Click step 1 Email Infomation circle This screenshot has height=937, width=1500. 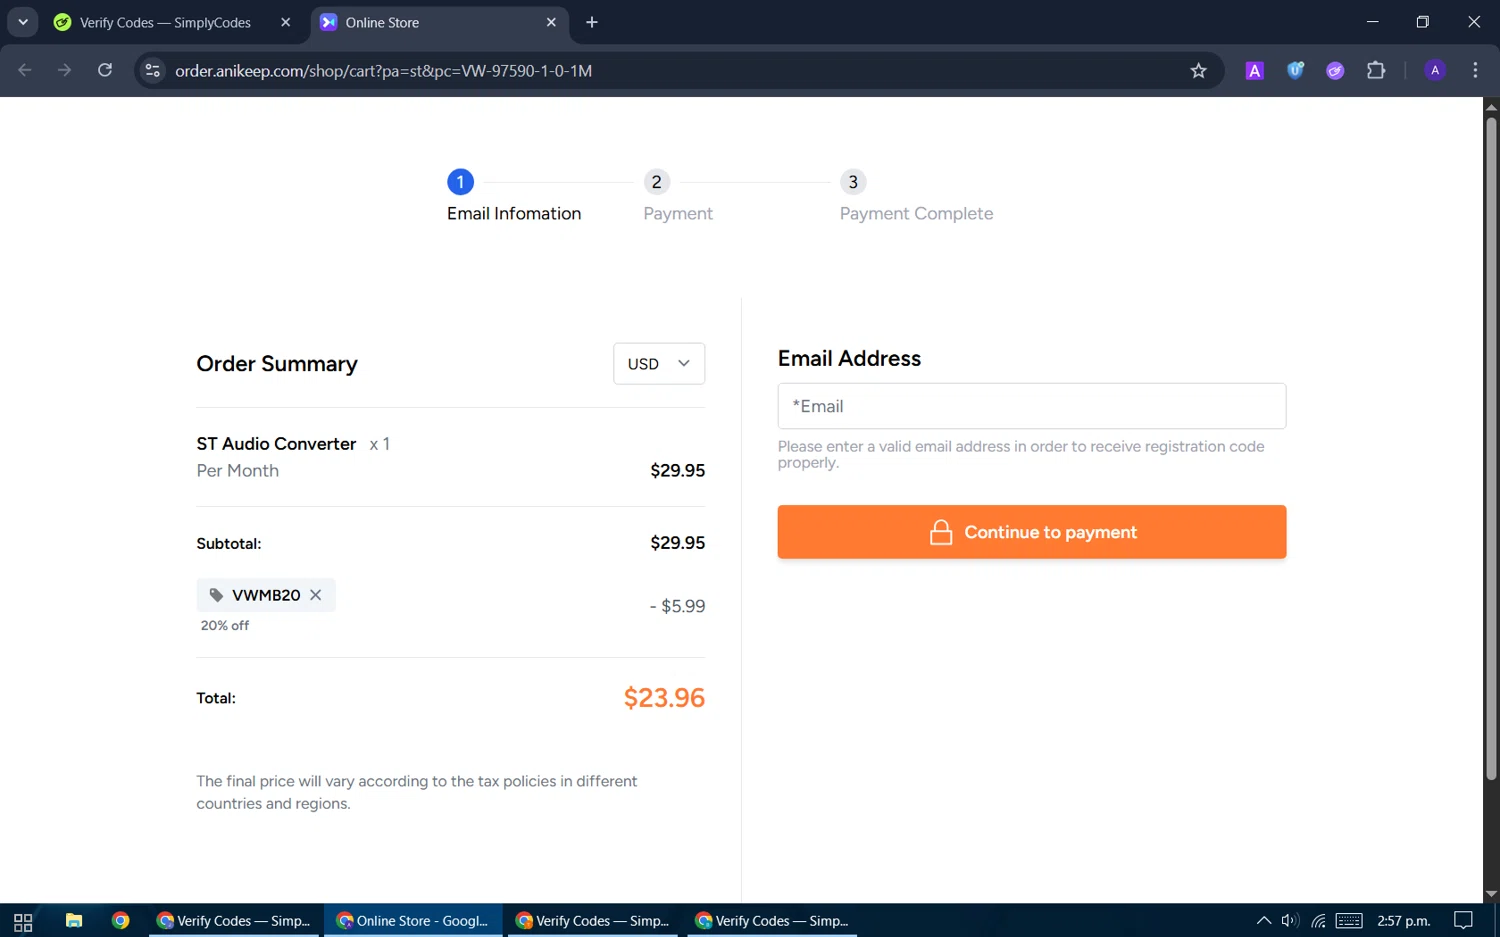460,182
